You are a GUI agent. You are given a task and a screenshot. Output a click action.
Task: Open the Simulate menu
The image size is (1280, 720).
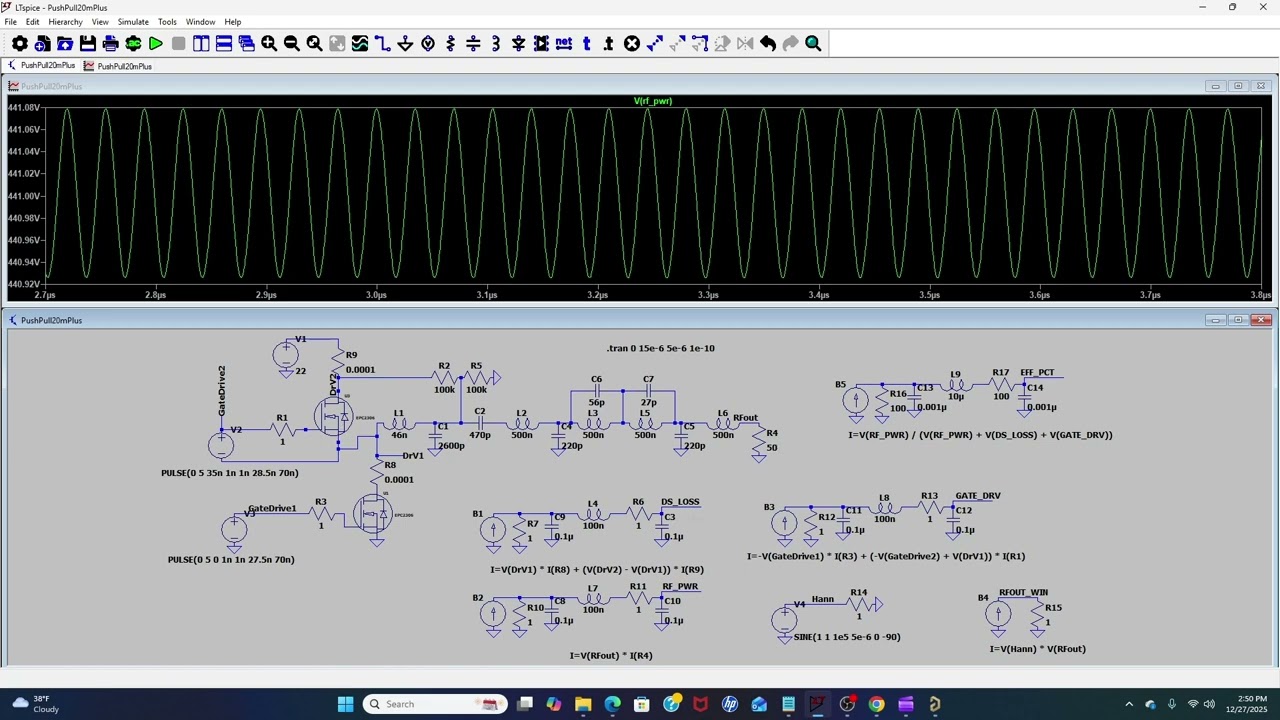(133, 21)
